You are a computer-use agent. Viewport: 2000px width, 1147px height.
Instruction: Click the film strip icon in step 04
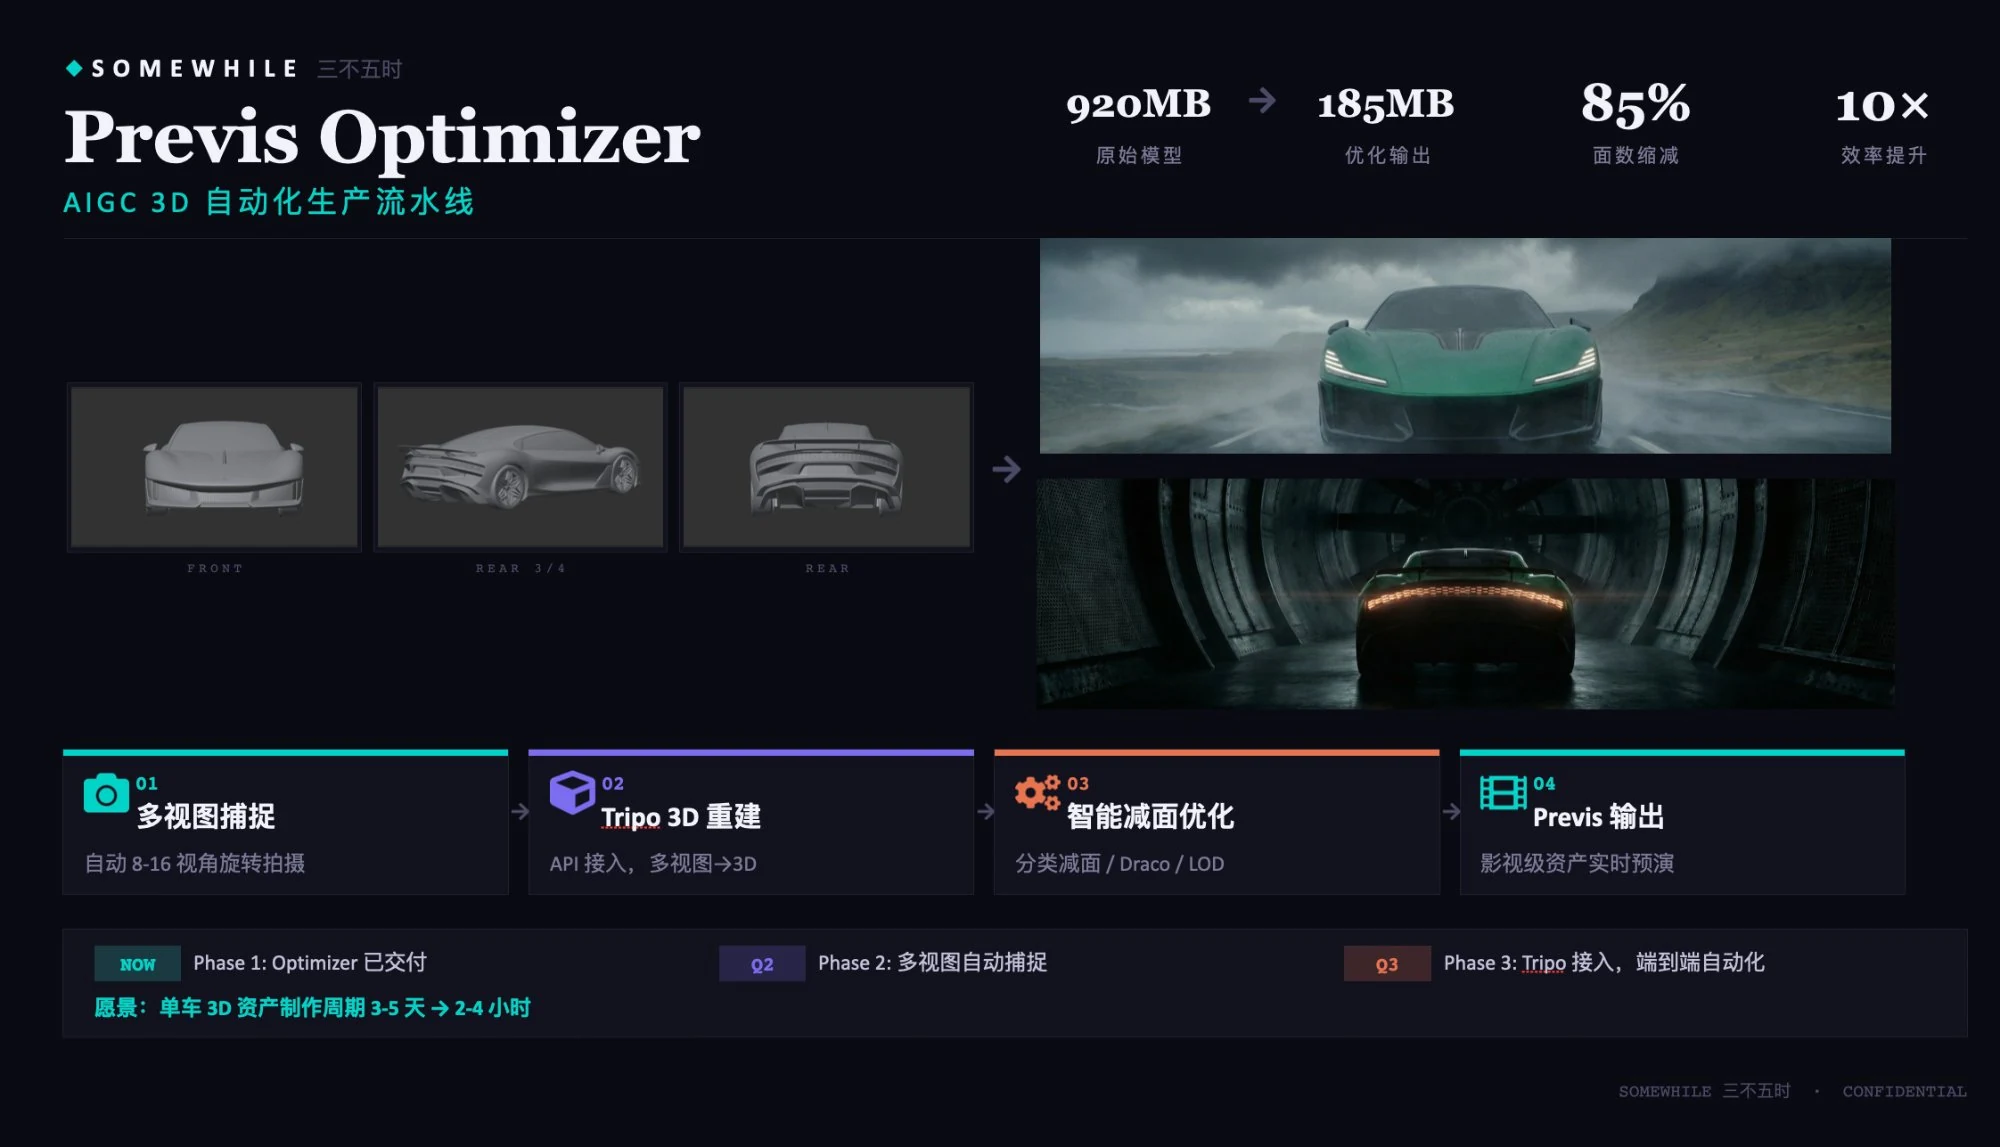coord(1502,793)
